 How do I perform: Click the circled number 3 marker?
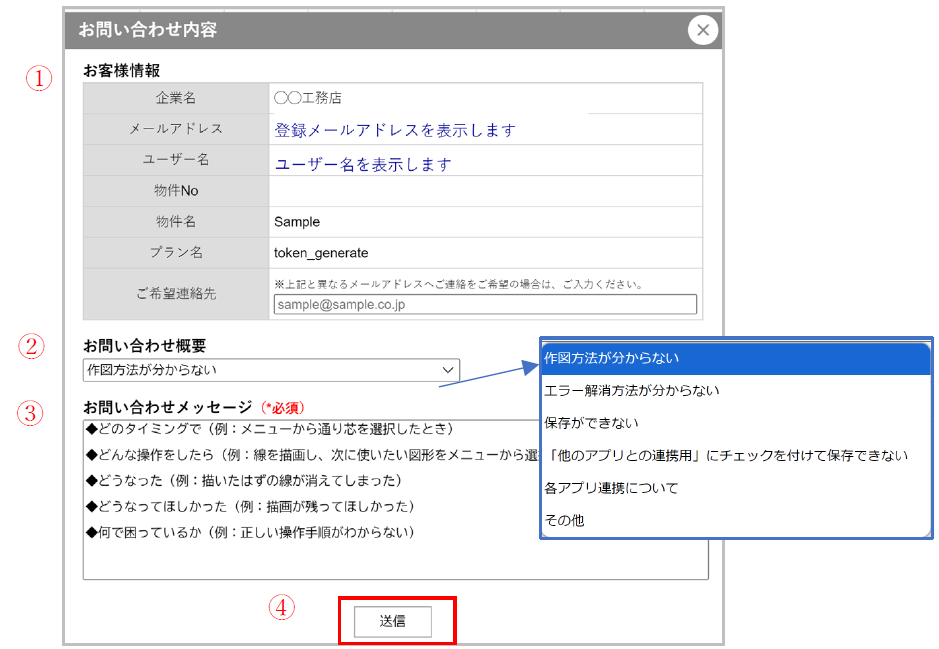[33, 412]
